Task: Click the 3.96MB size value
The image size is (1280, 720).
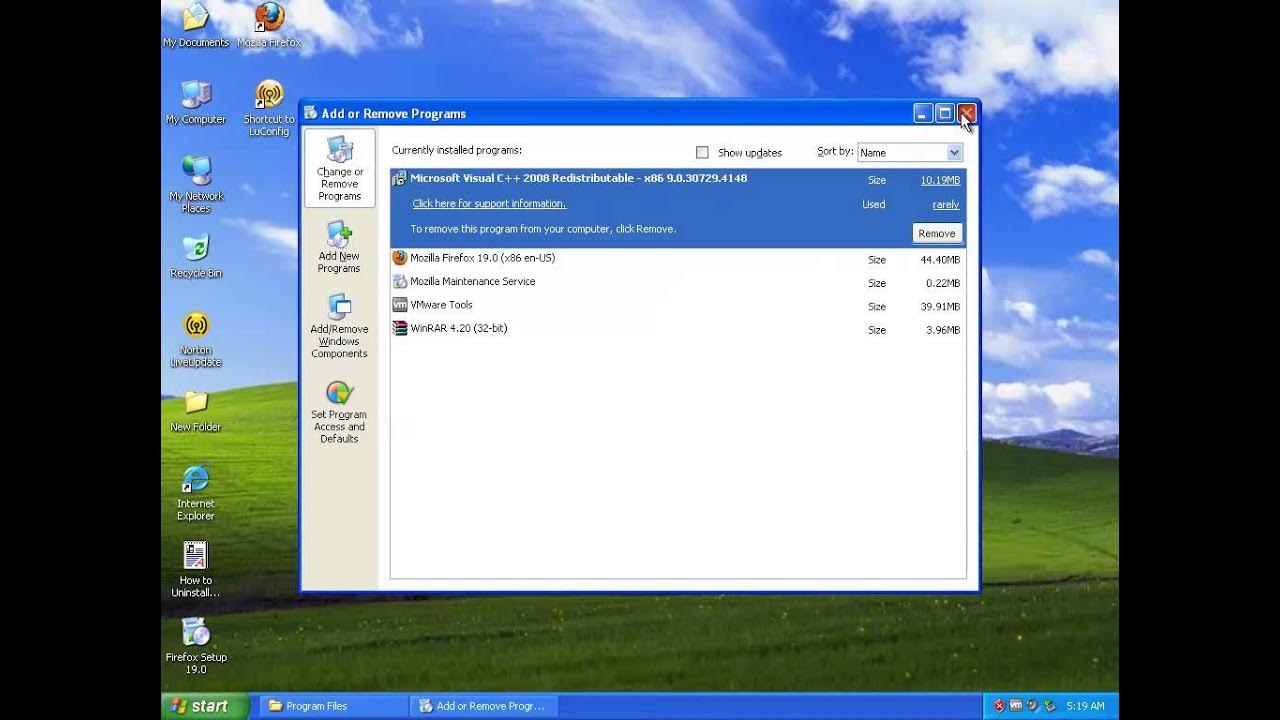Action: [943, 330]
